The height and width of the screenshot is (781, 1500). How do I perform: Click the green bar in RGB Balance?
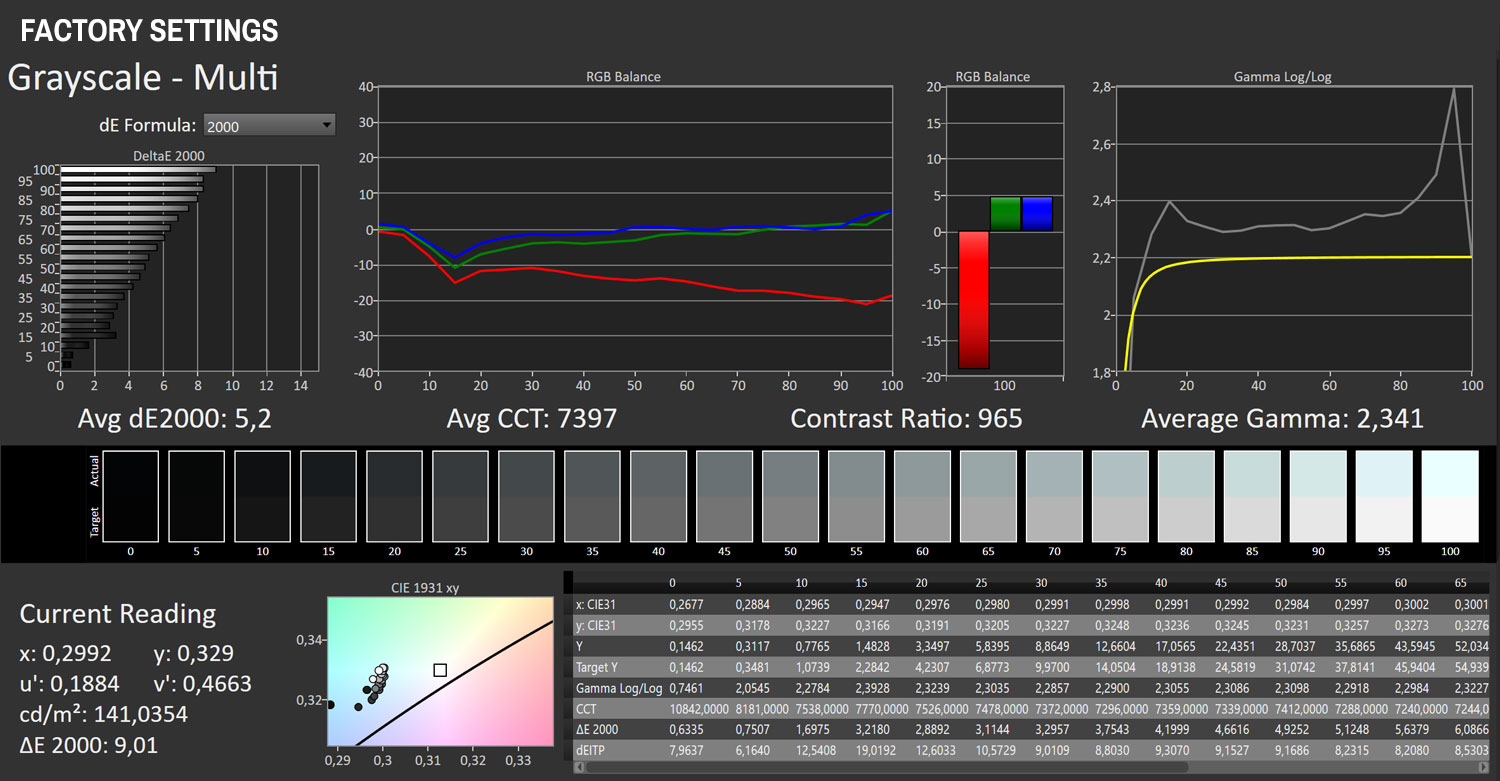[1005, 214]
